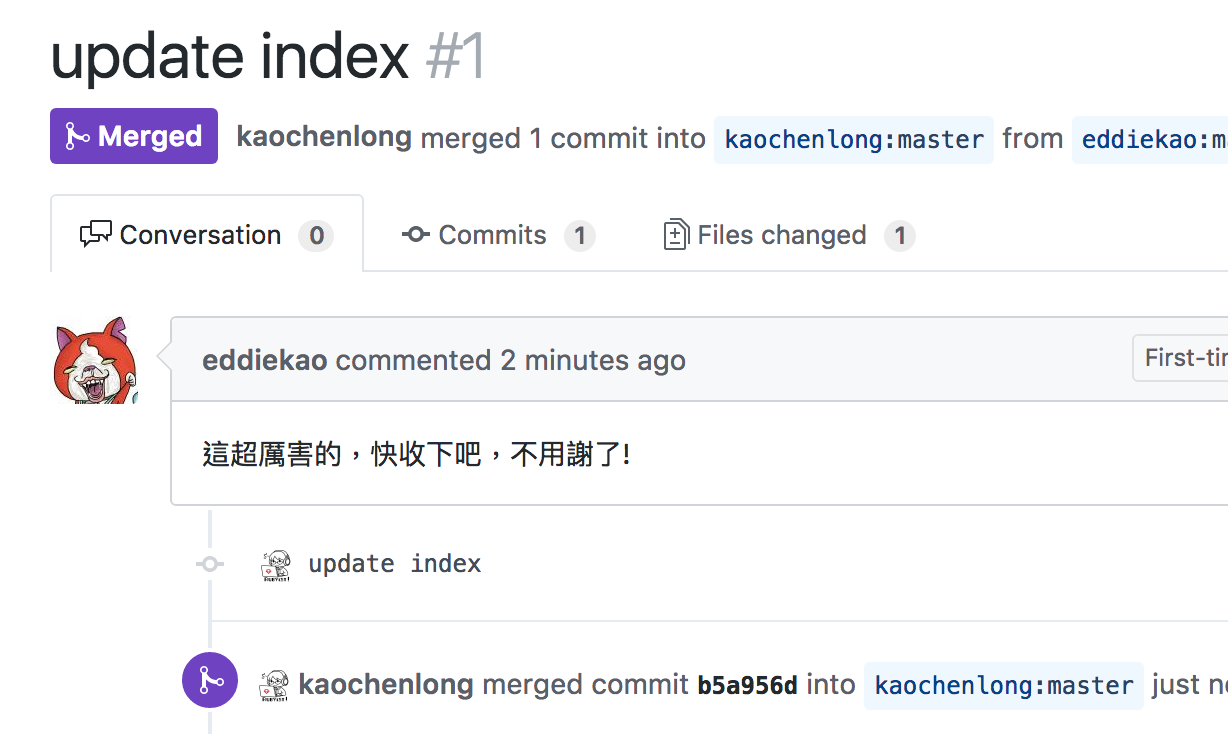This screenshot has height=734, width=1228.
Task: Open kaochenlong's profile link
Action: [x=323, y=138]
